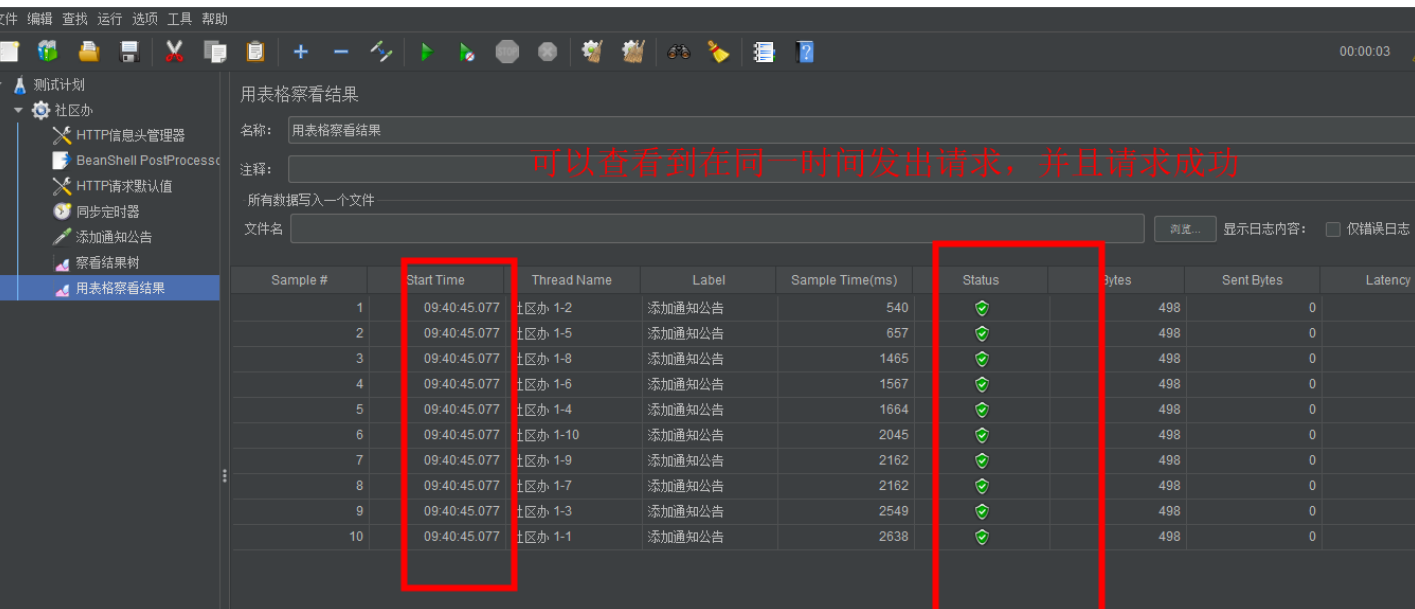
Task: Click the Toggle enable/disable toolbar icon
Action: 381,51
